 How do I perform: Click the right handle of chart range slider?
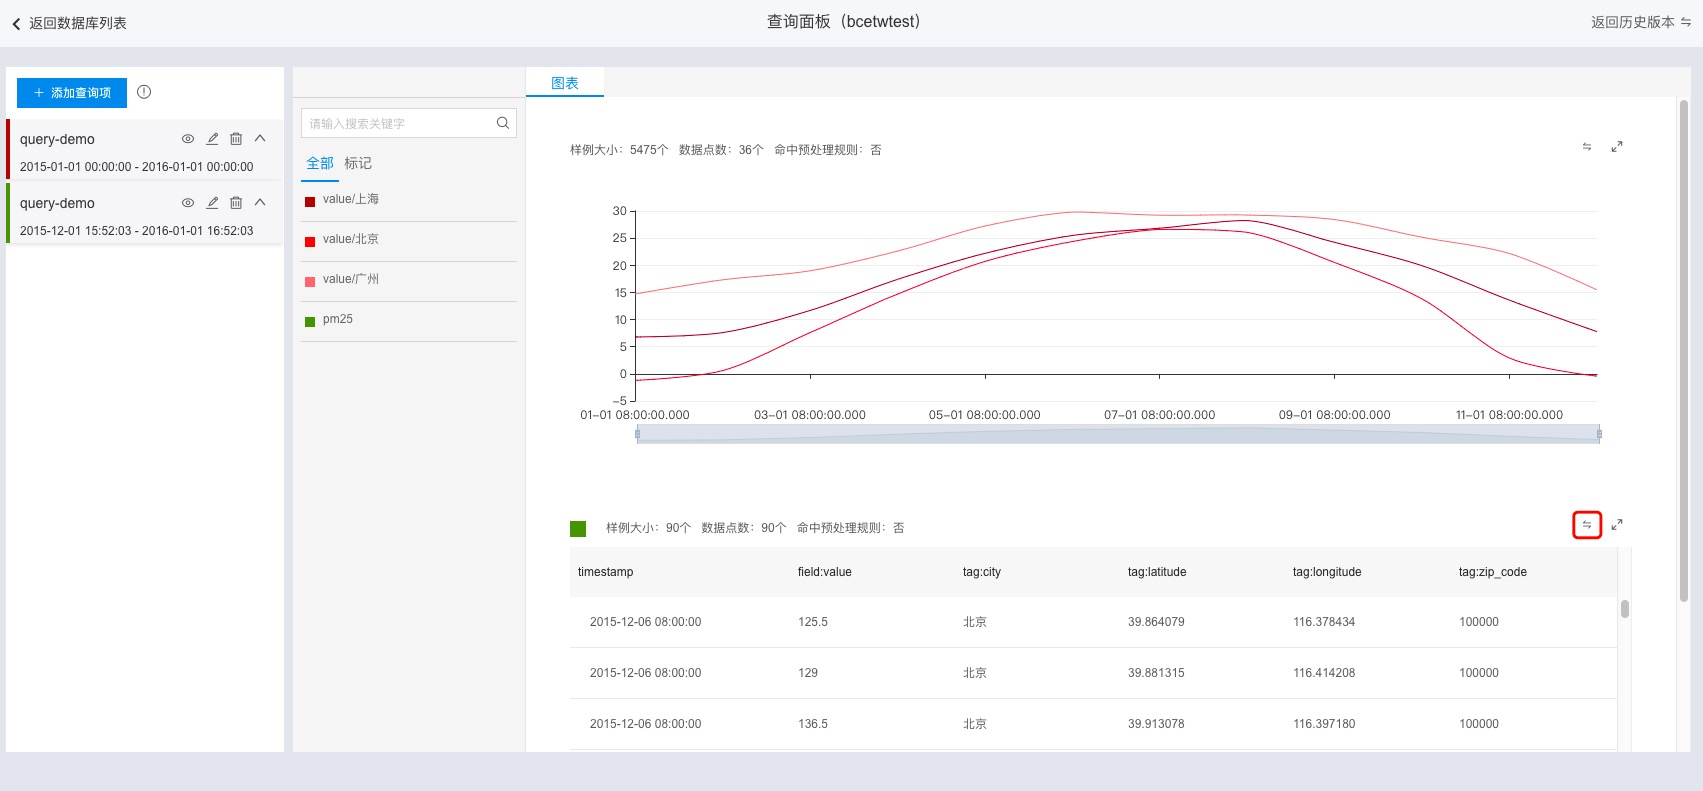1600,434
